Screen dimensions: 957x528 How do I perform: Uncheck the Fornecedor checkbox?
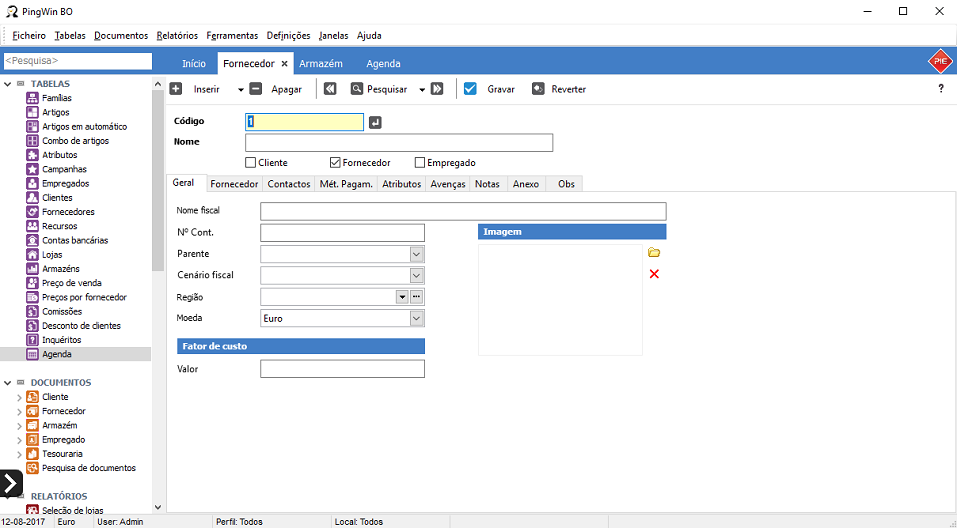(336, 163)
